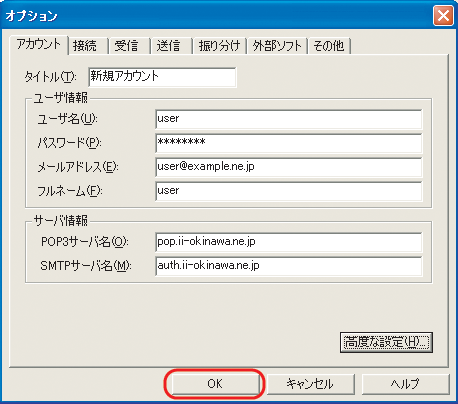Click the パスワード(P) label

point(69,143)
